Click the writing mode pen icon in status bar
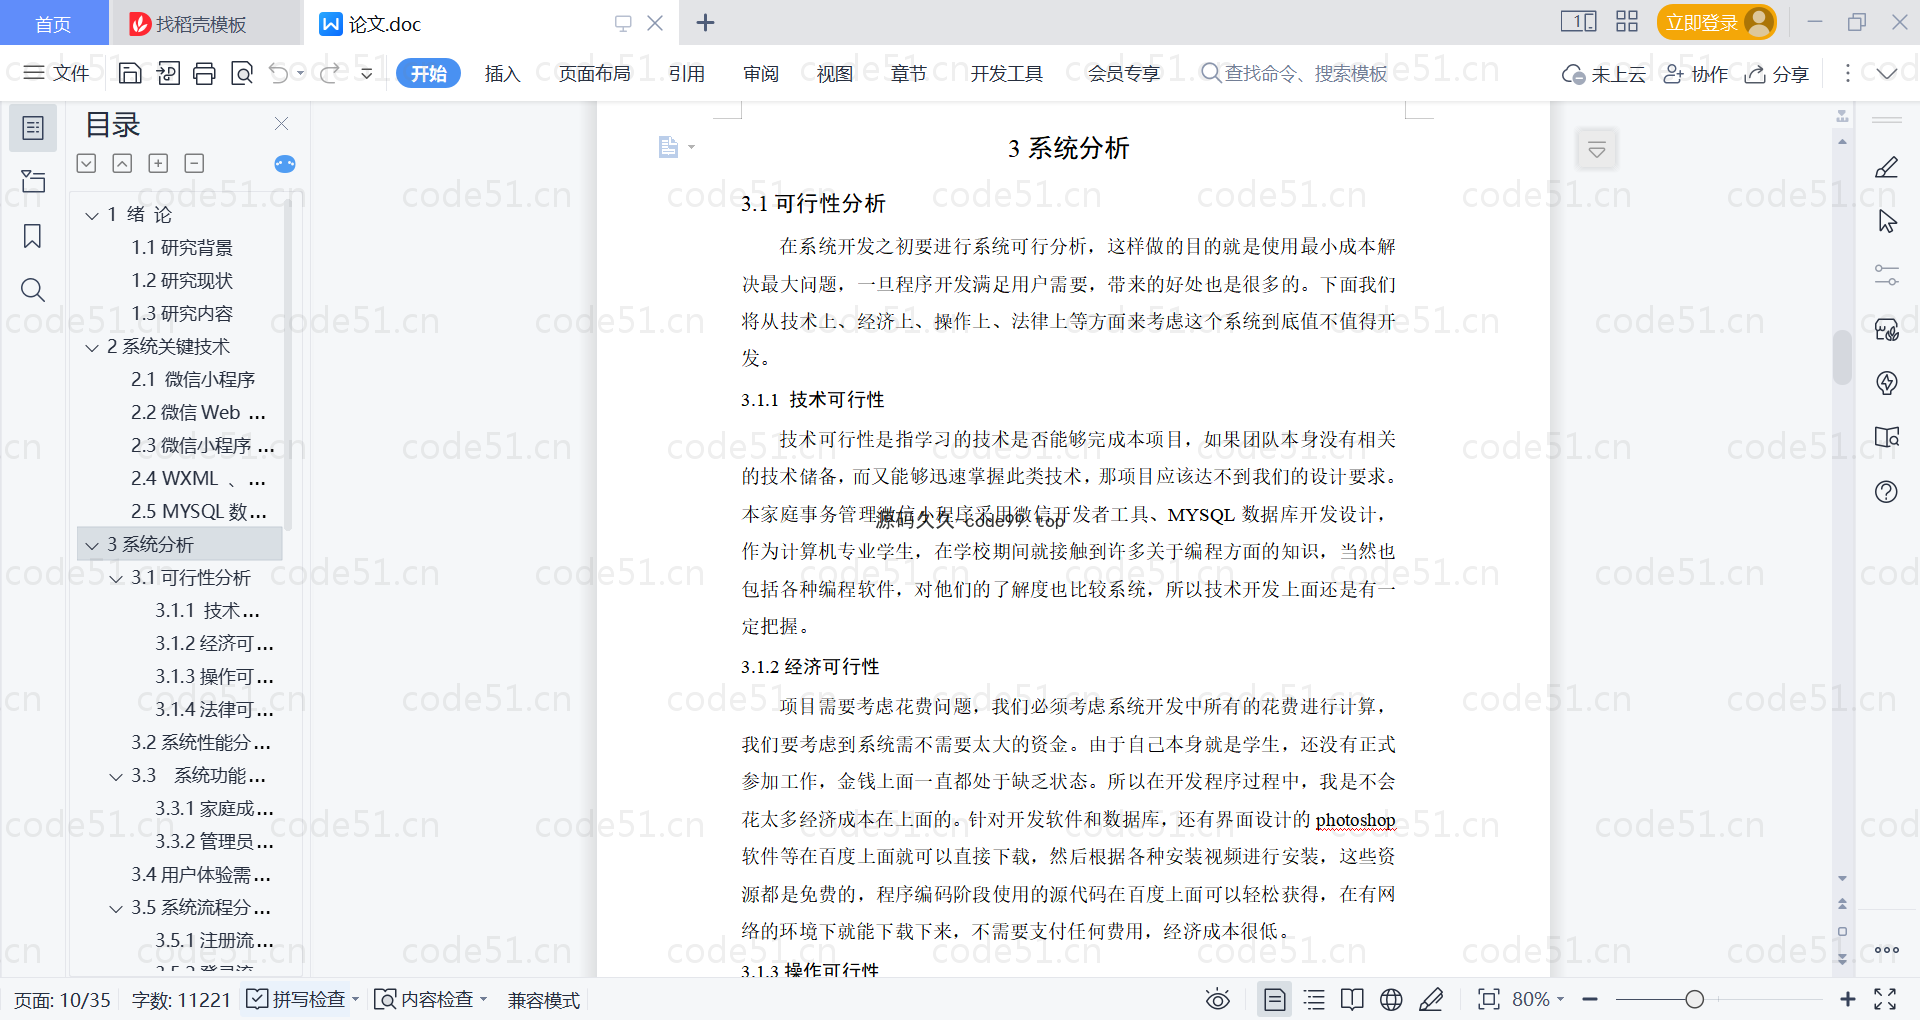The image size is (1920, 1020). (x=1431, y=999)
